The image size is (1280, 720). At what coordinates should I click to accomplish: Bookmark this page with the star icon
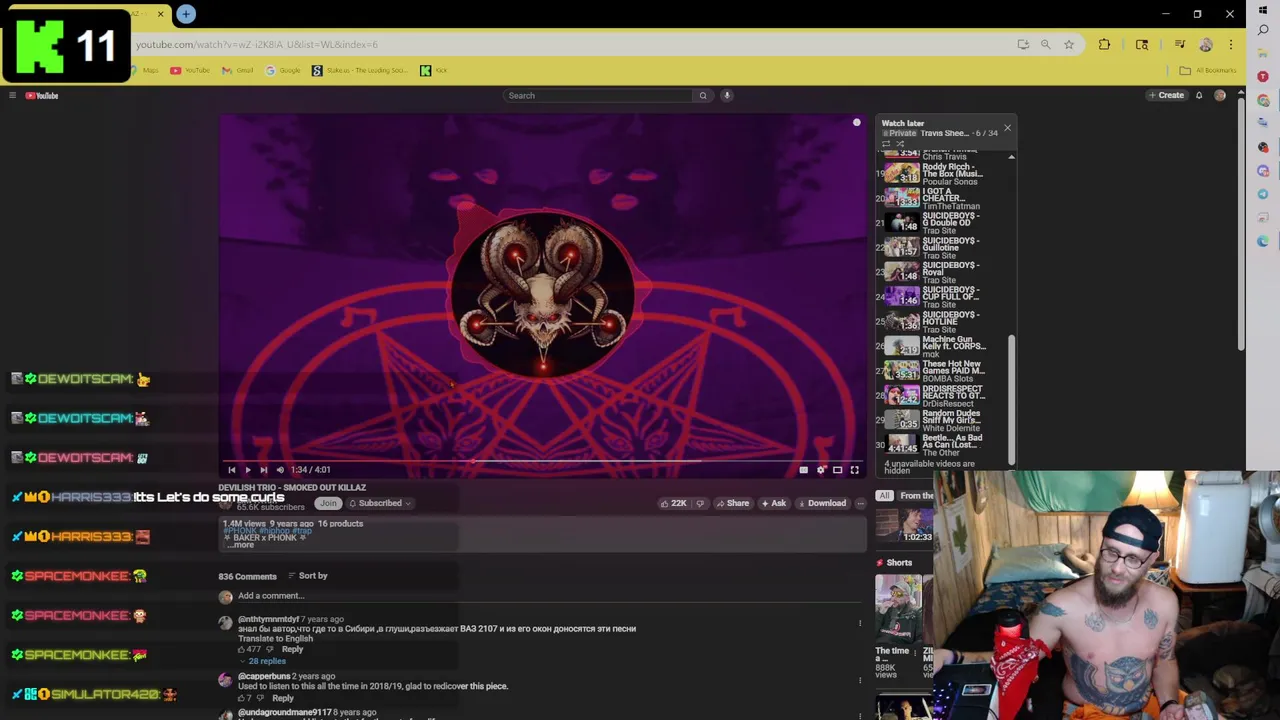click(x=1069, y=44)
